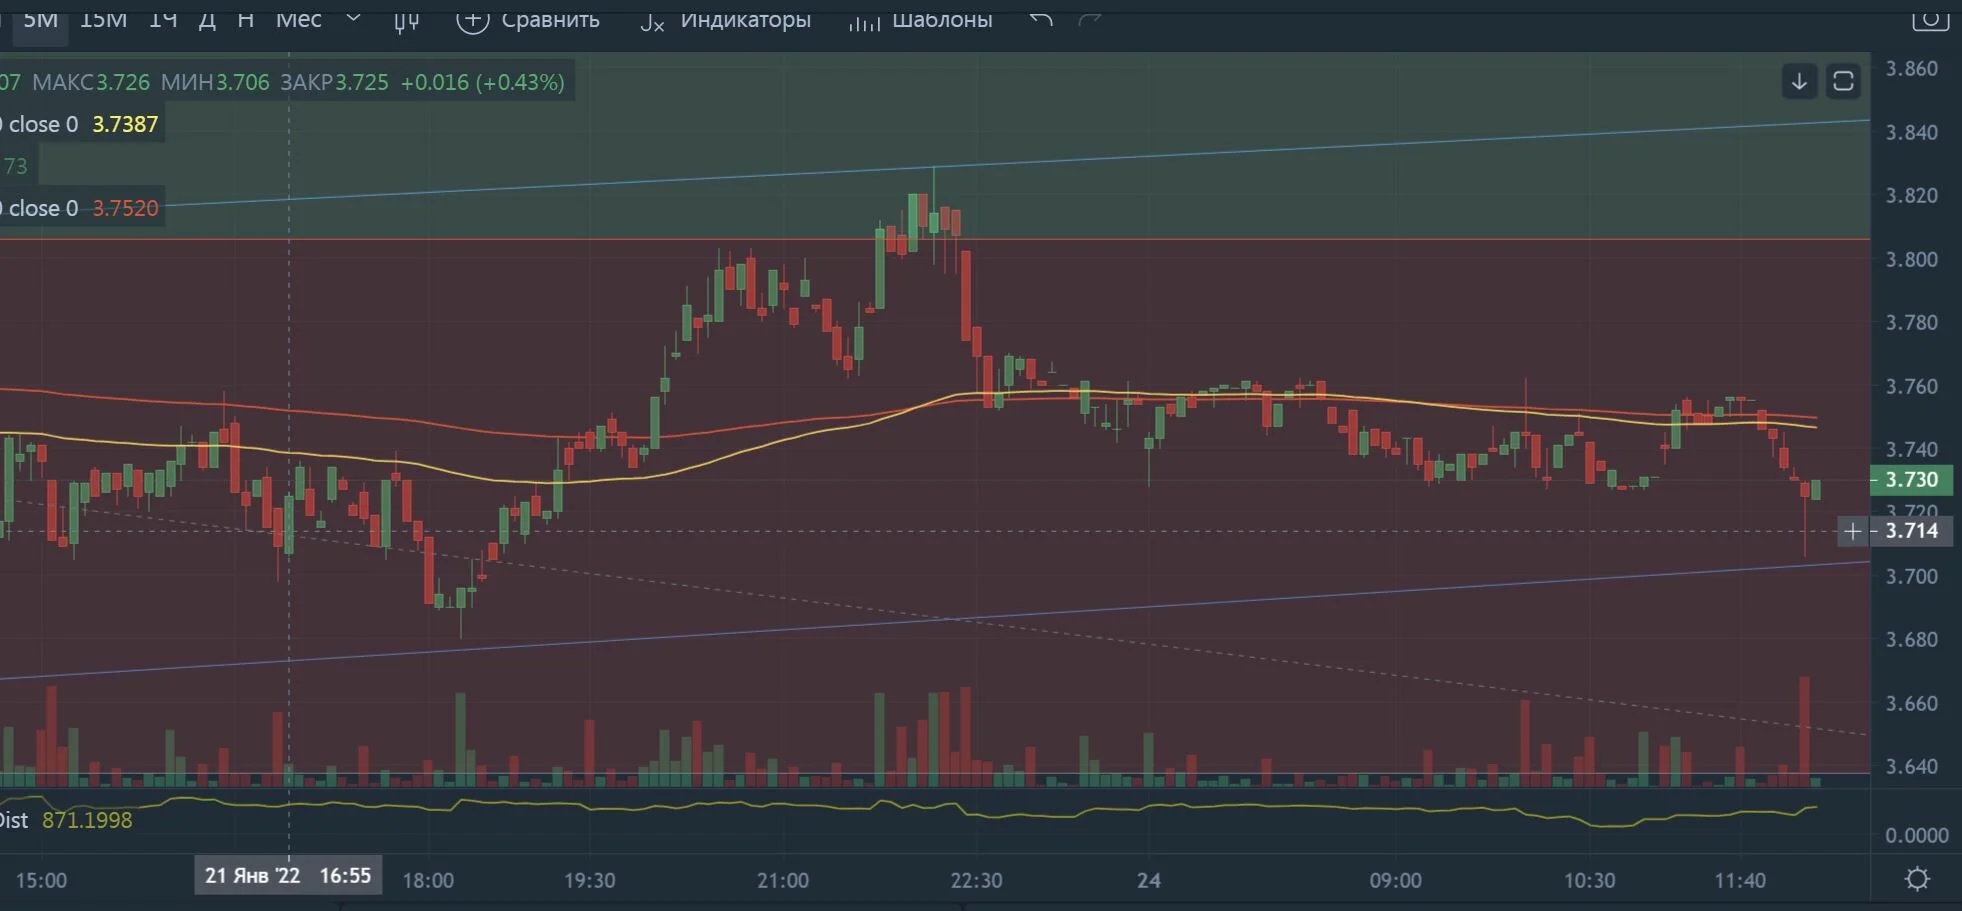Maximize the chart pane
This screenshot has width=1962, height=911.
pos(1843,82)
